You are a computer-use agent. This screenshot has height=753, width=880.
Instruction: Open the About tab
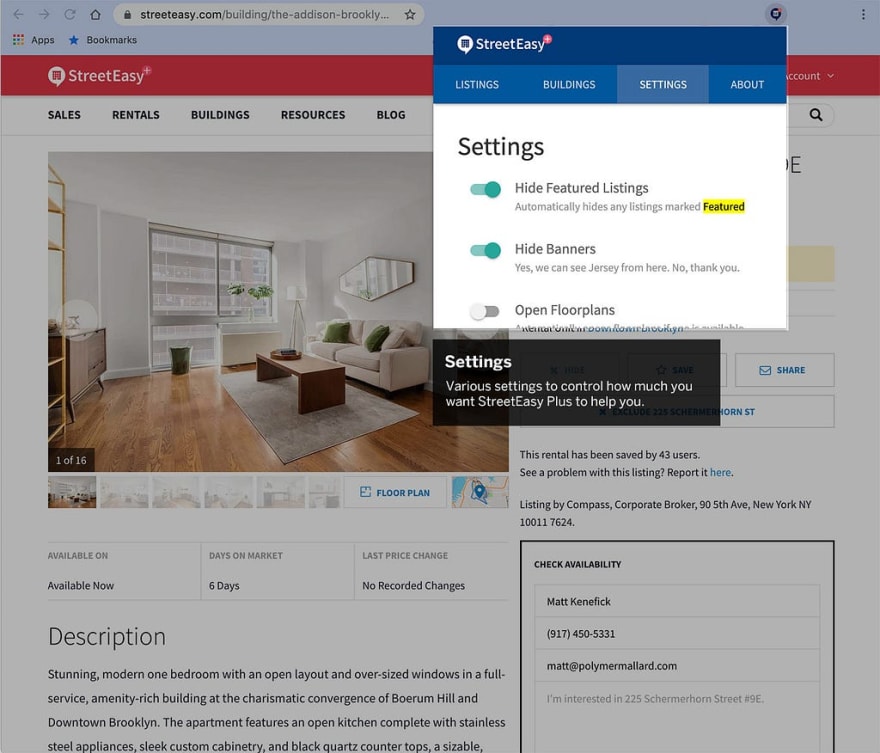[747, 84]
